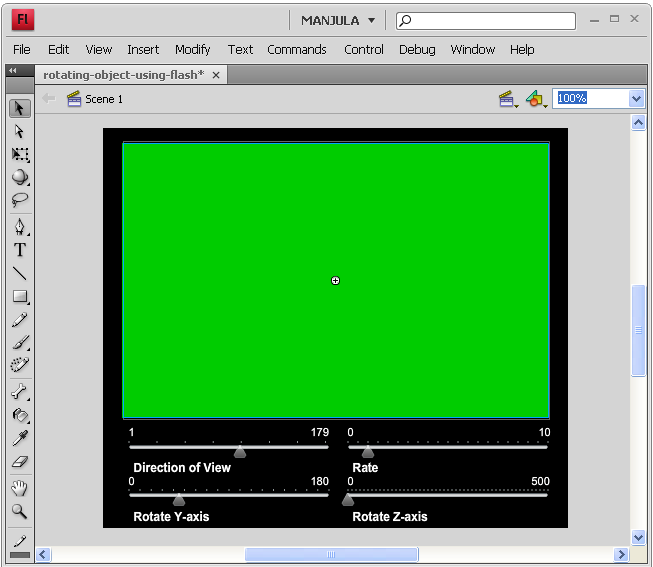
Task: Expand the 100% zoom level dropdown
Action: pyautogui.click(x=636, y=99)
